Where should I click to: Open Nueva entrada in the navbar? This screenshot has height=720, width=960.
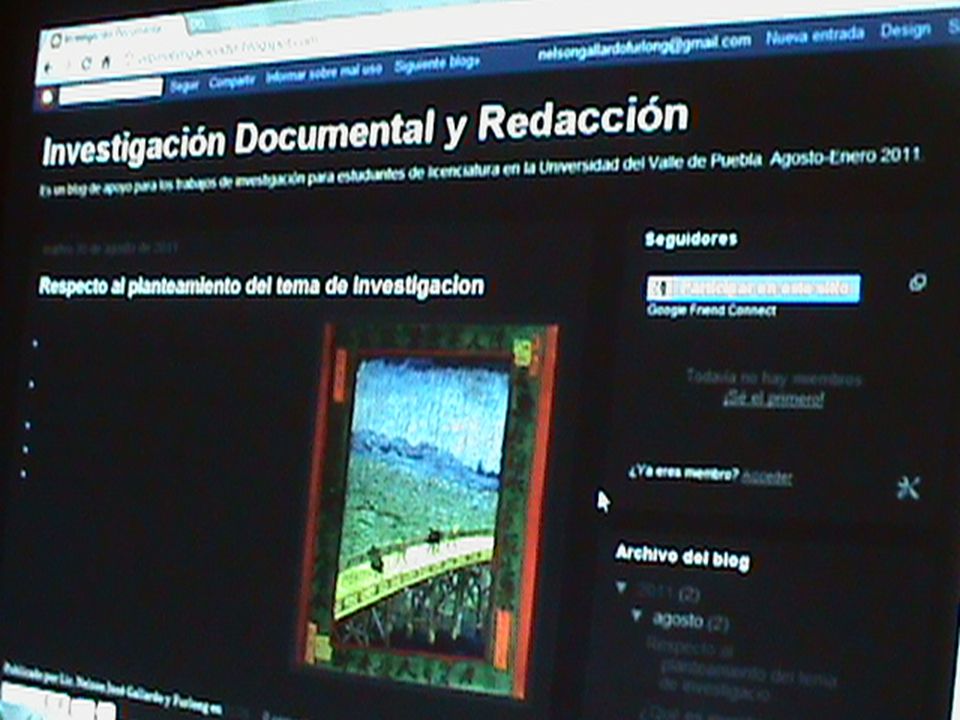coord(815,36)
